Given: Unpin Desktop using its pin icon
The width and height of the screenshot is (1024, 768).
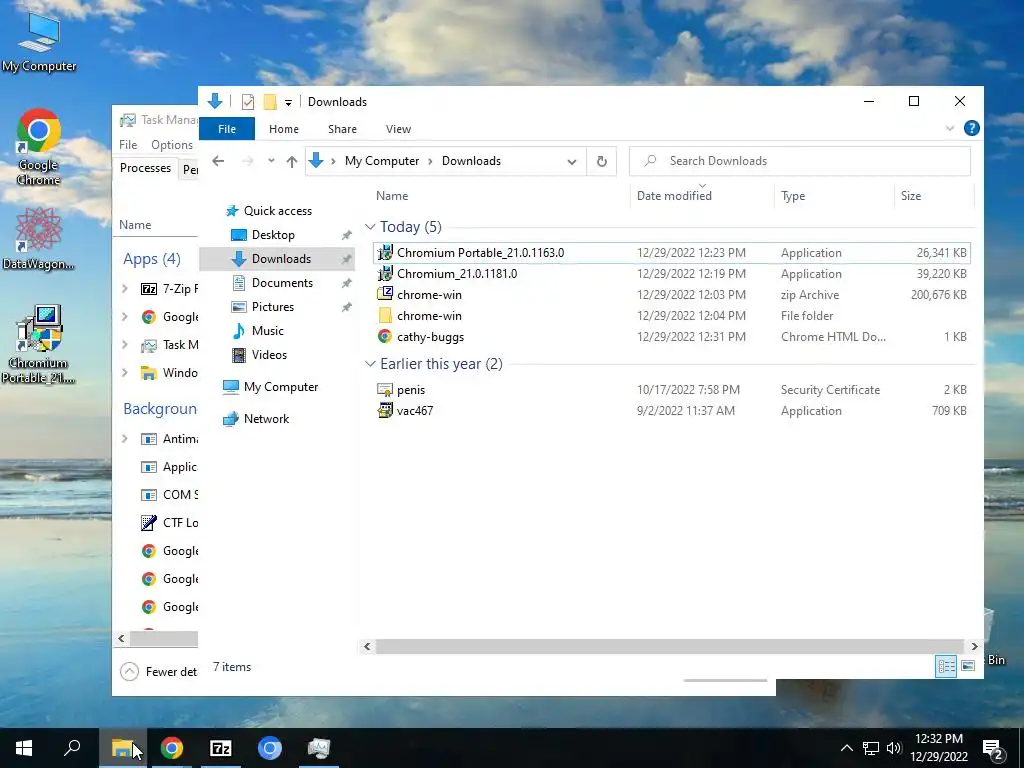Looking at the screenshot, I should [346, 235].
